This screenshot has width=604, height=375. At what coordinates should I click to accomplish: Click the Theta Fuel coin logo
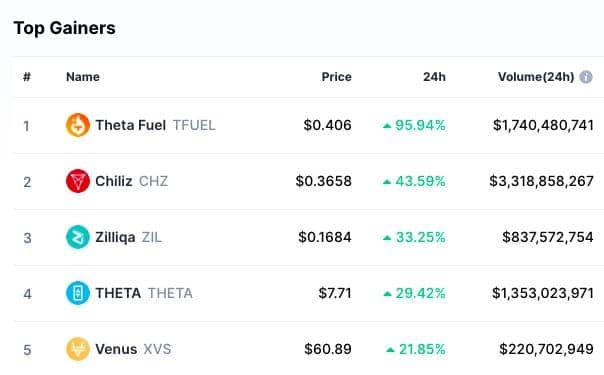(x=78, y=125)
